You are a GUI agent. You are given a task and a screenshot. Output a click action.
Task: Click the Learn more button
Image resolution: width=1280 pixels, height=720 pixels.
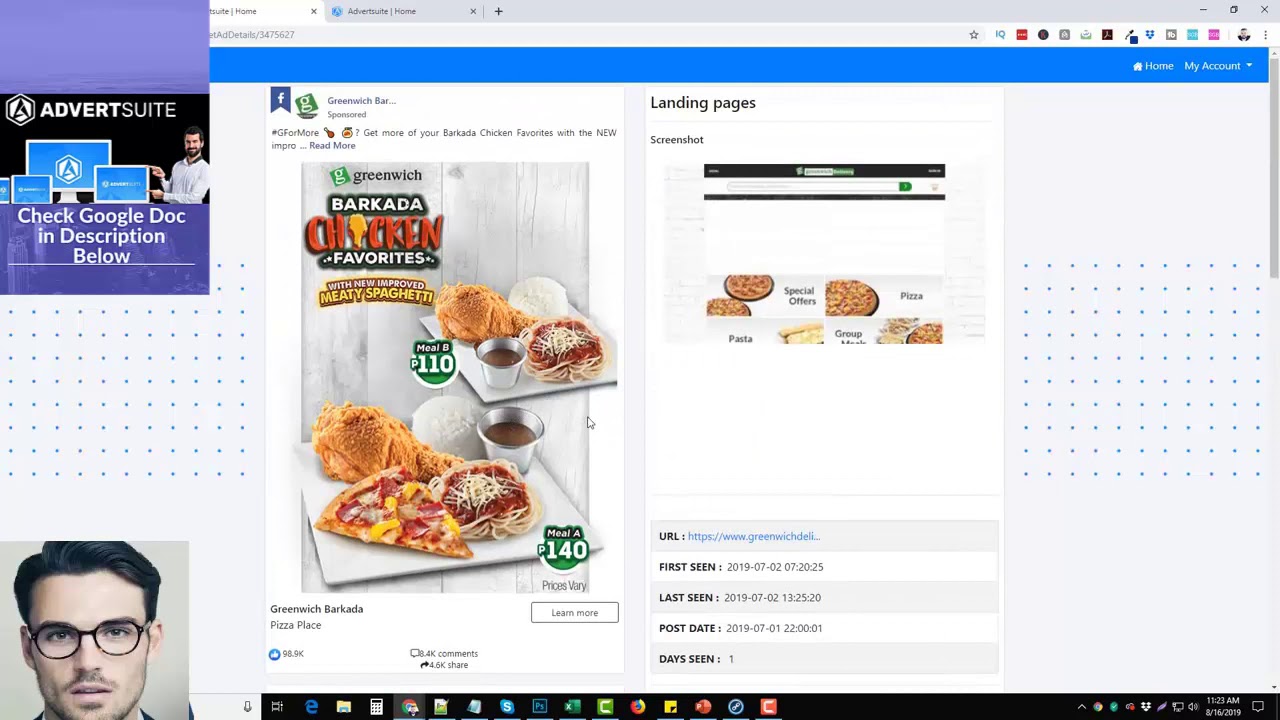pos(575,613)
